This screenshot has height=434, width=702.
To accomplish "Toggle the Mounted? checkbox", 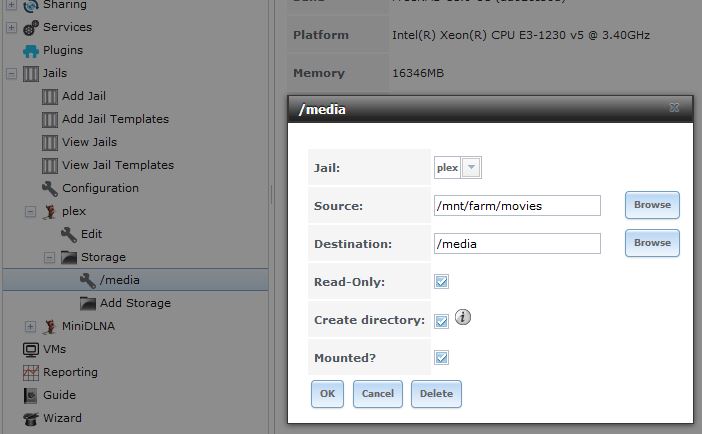I will tap(441, 357).
